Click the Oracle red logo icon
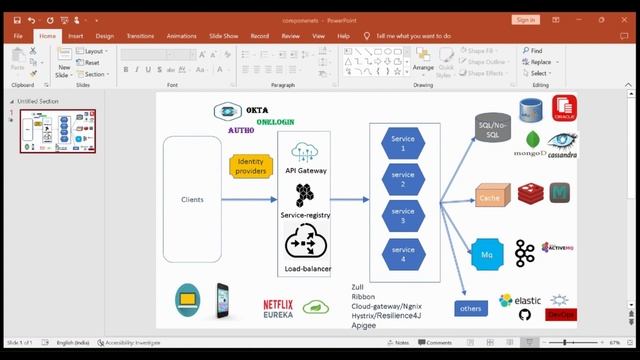This screenshot has height=360, width=640. [564, 108]
